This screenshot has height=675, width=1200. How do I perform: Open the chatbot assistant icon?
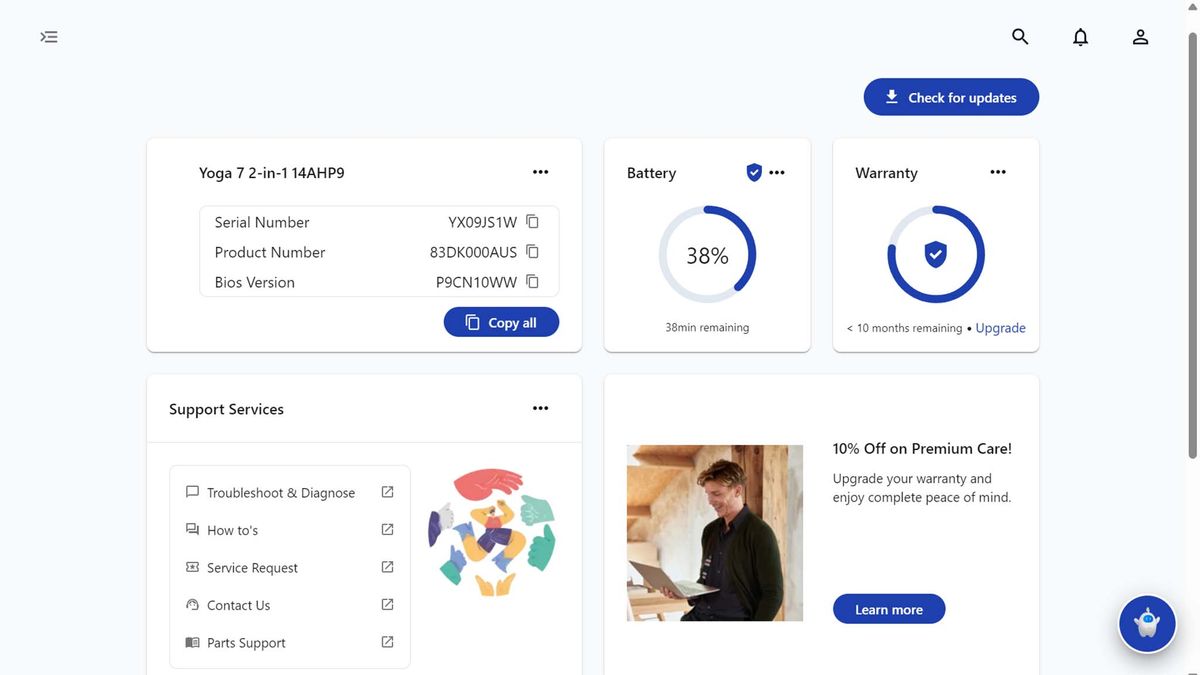[1147, 624]
